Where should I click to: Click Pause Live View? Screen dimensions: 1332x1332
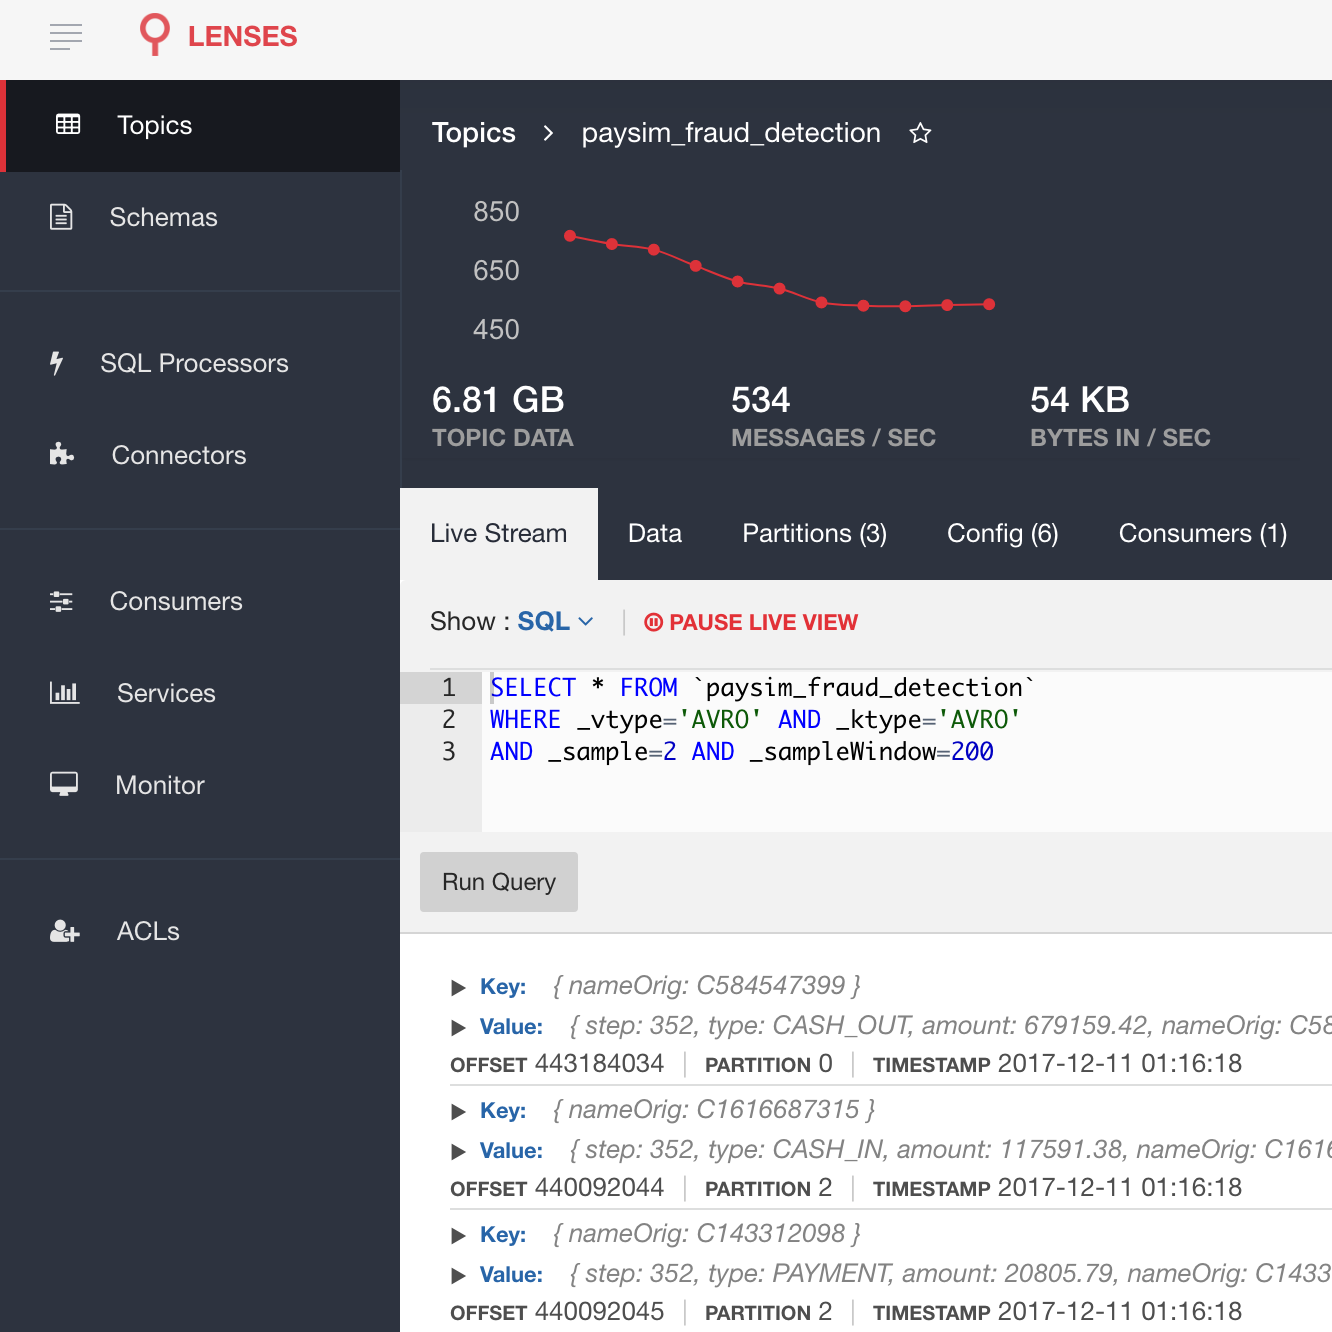click(x=751, y=622)
